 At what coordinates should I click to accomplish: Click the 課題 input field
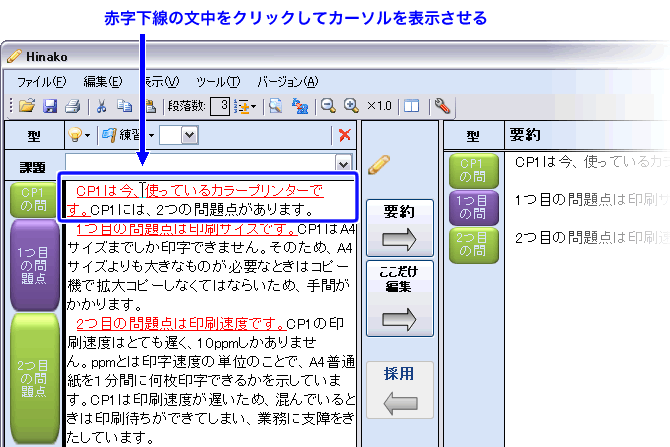[x=200, y=163]
